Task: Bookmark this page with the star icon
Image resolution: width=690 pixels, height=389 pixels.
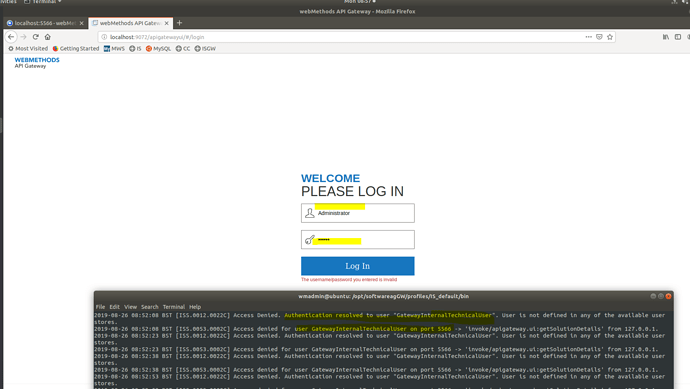Action: coord(610,37)
